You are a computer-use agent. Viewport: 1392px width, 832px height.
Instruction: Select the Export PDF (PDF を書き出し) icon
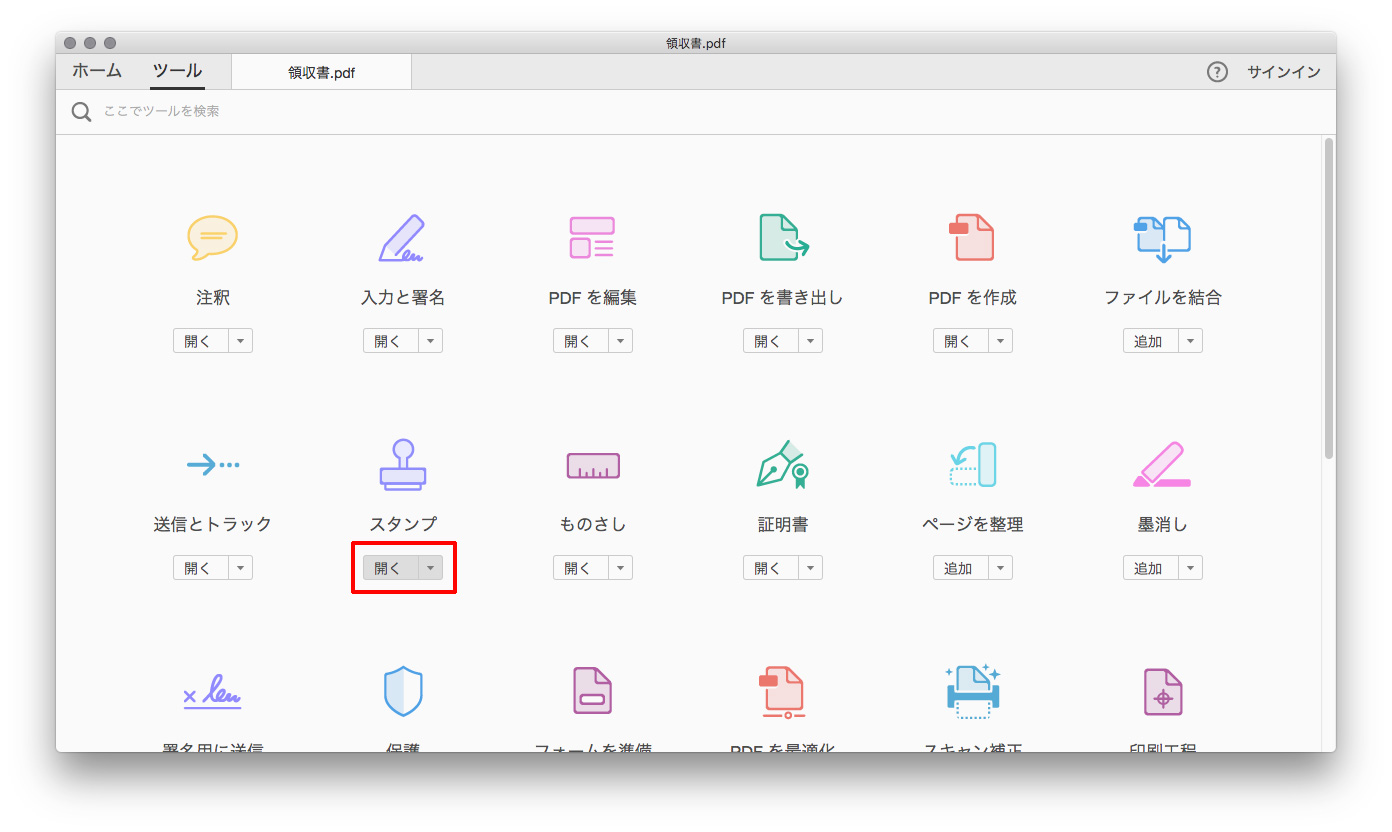(x=782, y=238)
